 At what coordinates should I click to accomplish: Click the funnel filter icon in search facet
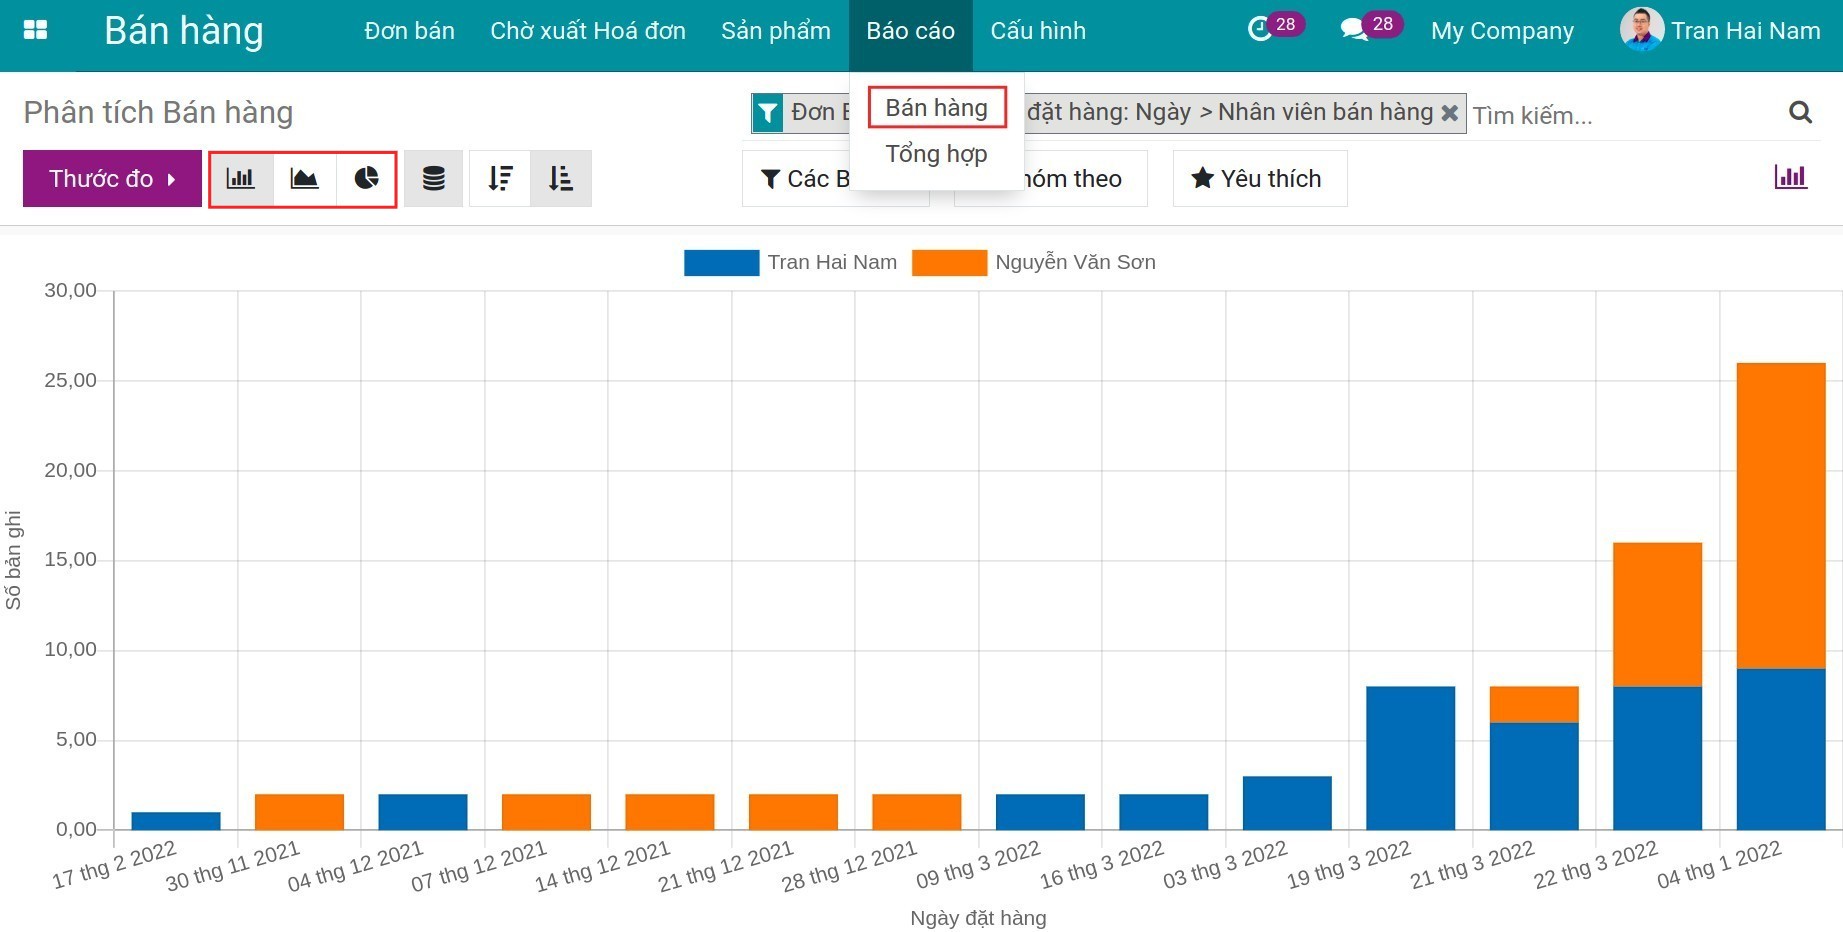[767, 113]
